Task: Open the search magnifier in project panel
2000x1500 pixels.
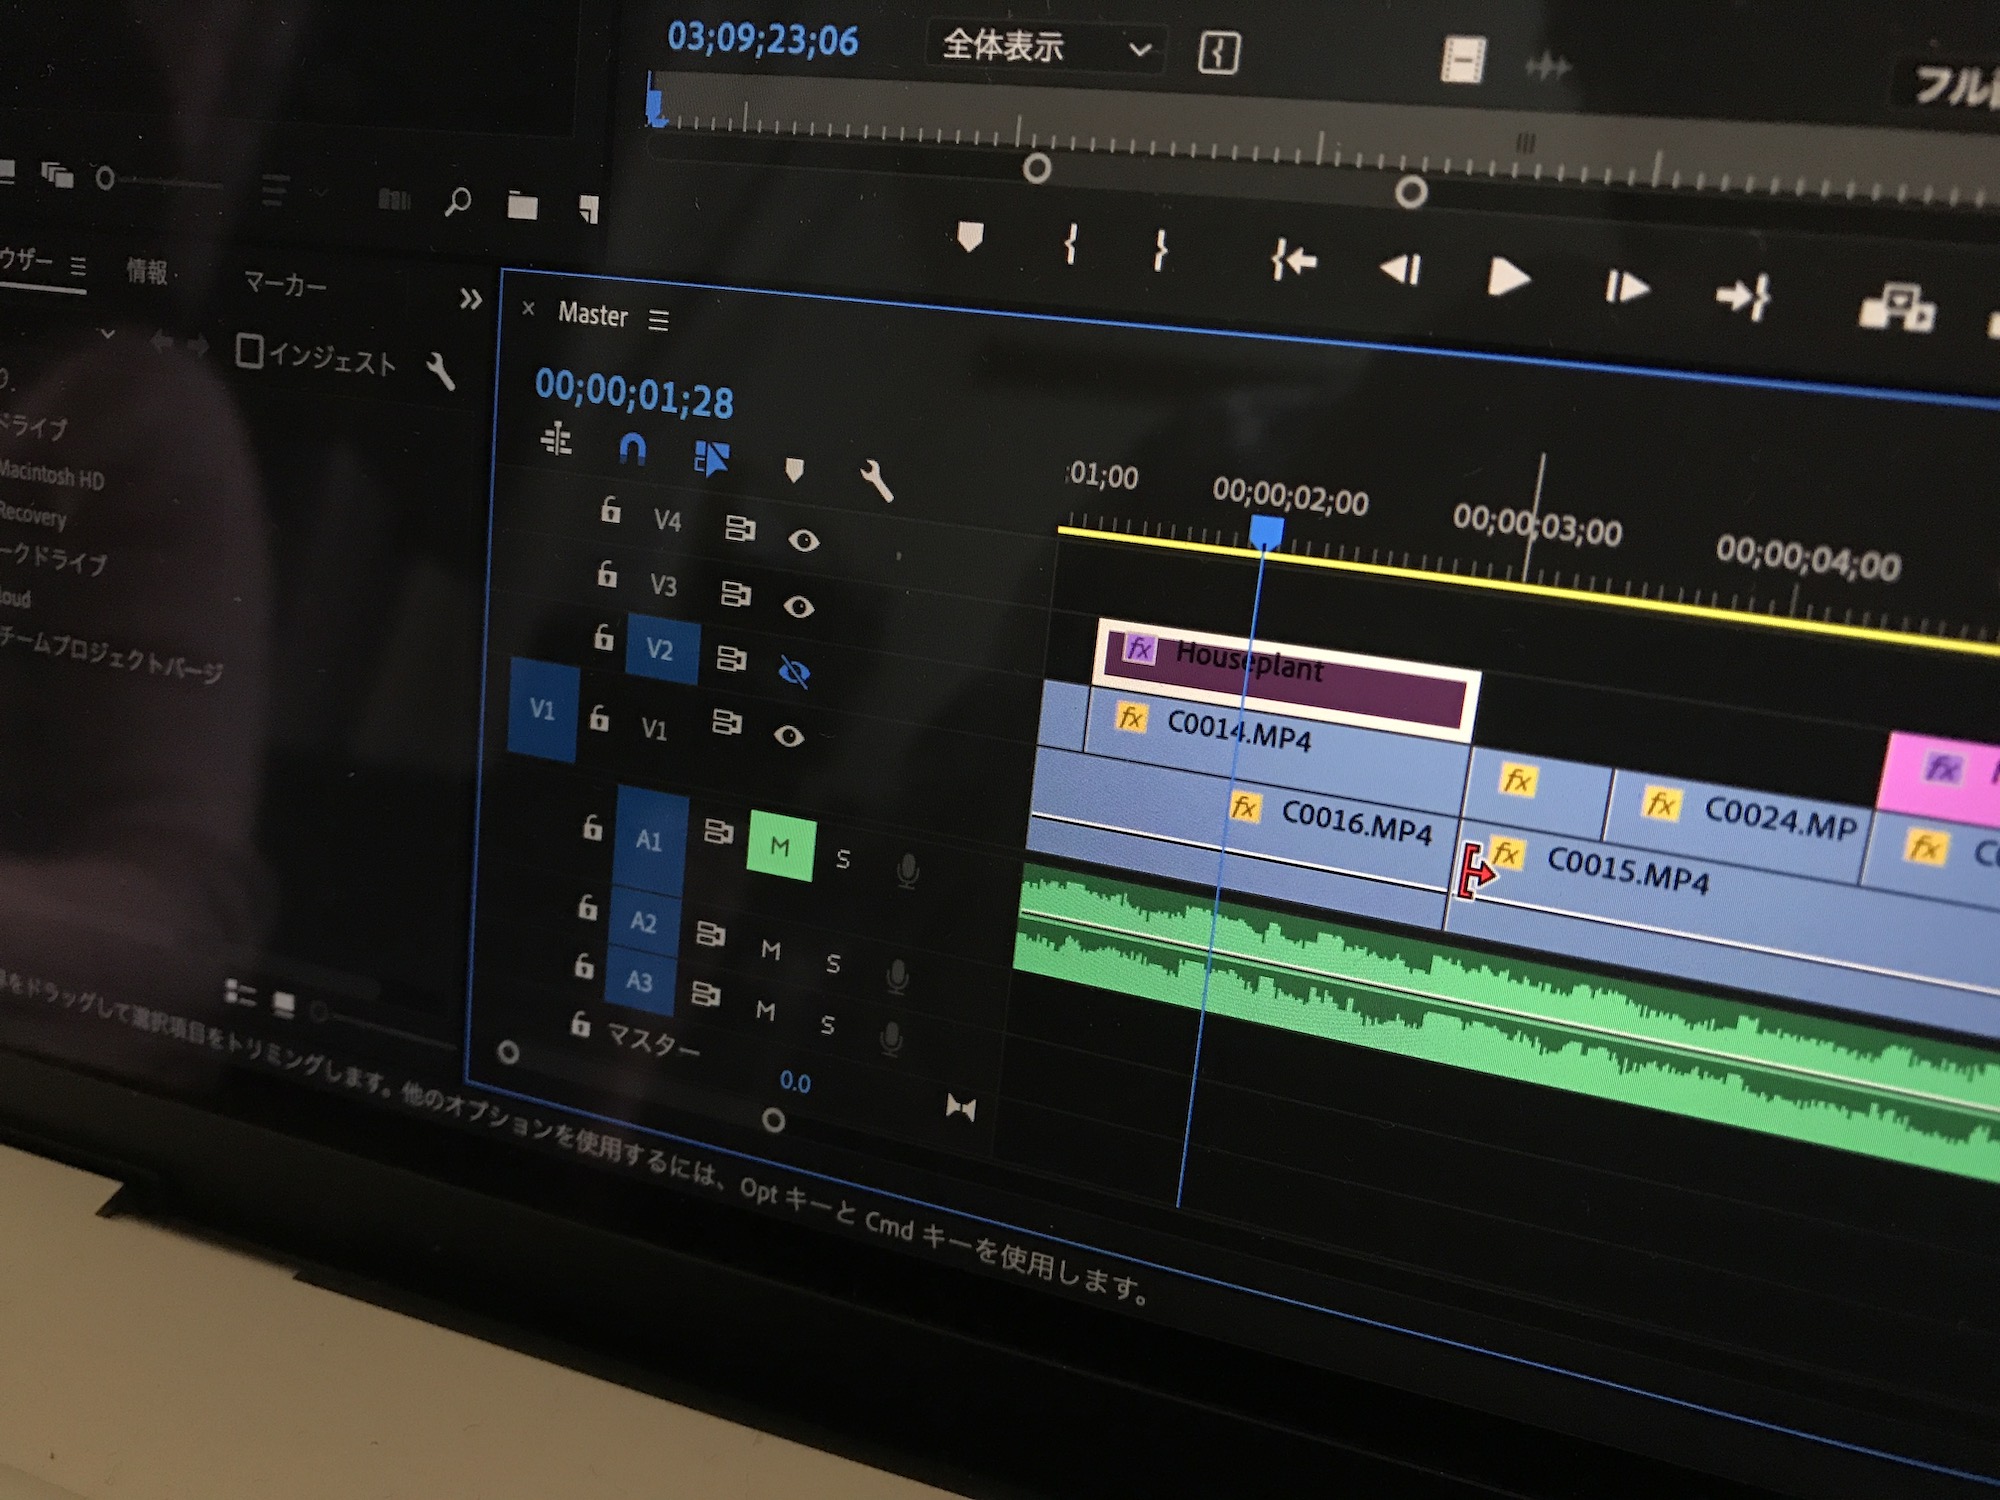Action: point(458,202)
